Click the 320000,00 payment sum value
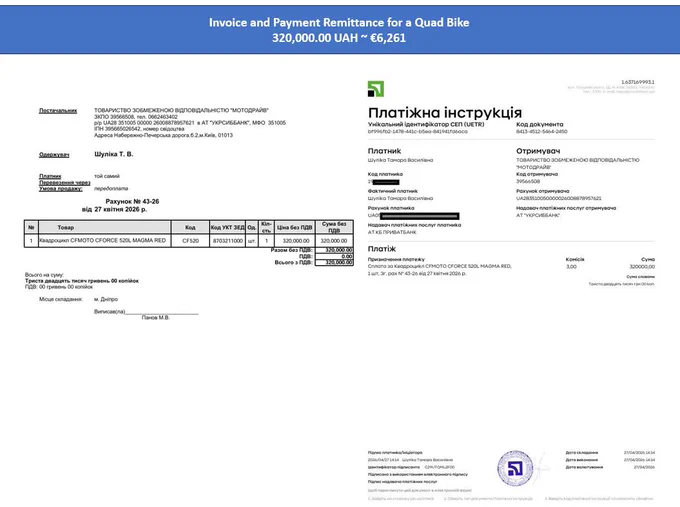The image size is (680, 507). pos(642,267)
